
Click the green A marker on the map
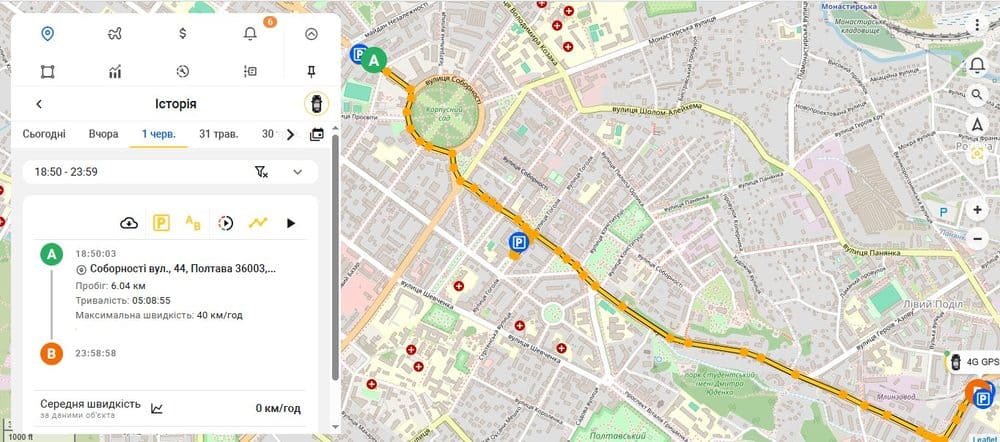pyautogui.click(x=374, y=61)
